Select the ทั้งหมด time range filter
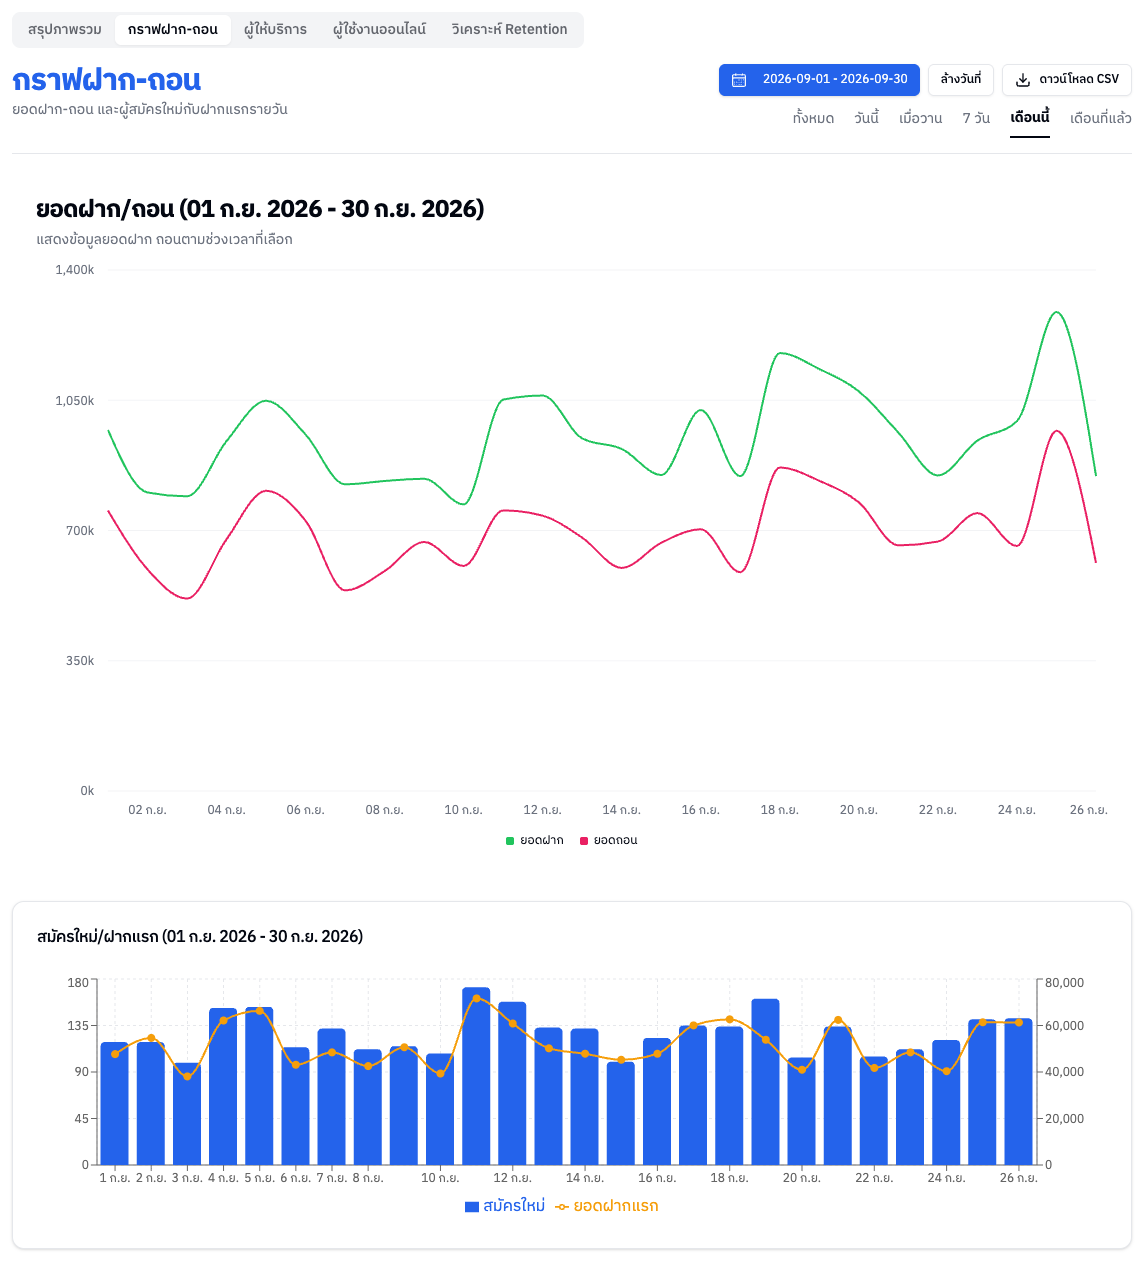Screen dimensions: 1144x1261 813,118
